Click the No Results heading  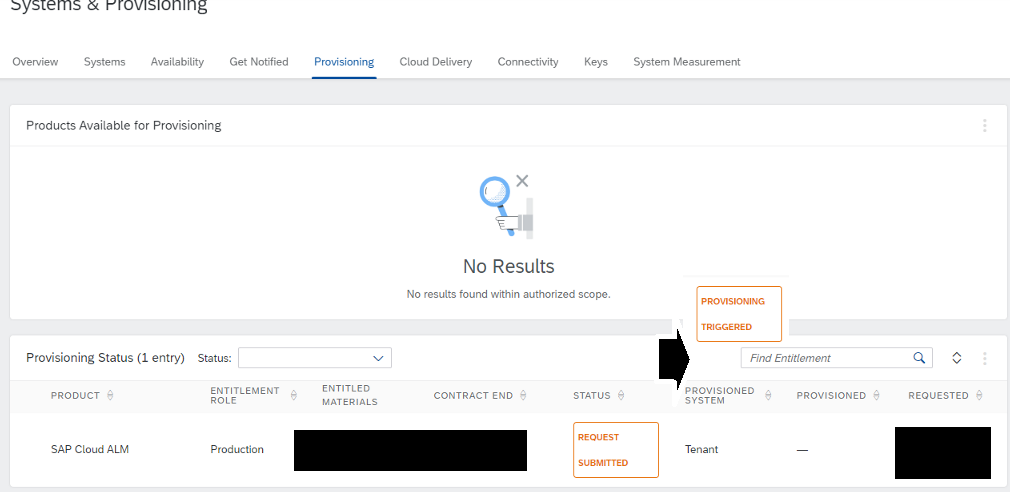click(508, 266)
